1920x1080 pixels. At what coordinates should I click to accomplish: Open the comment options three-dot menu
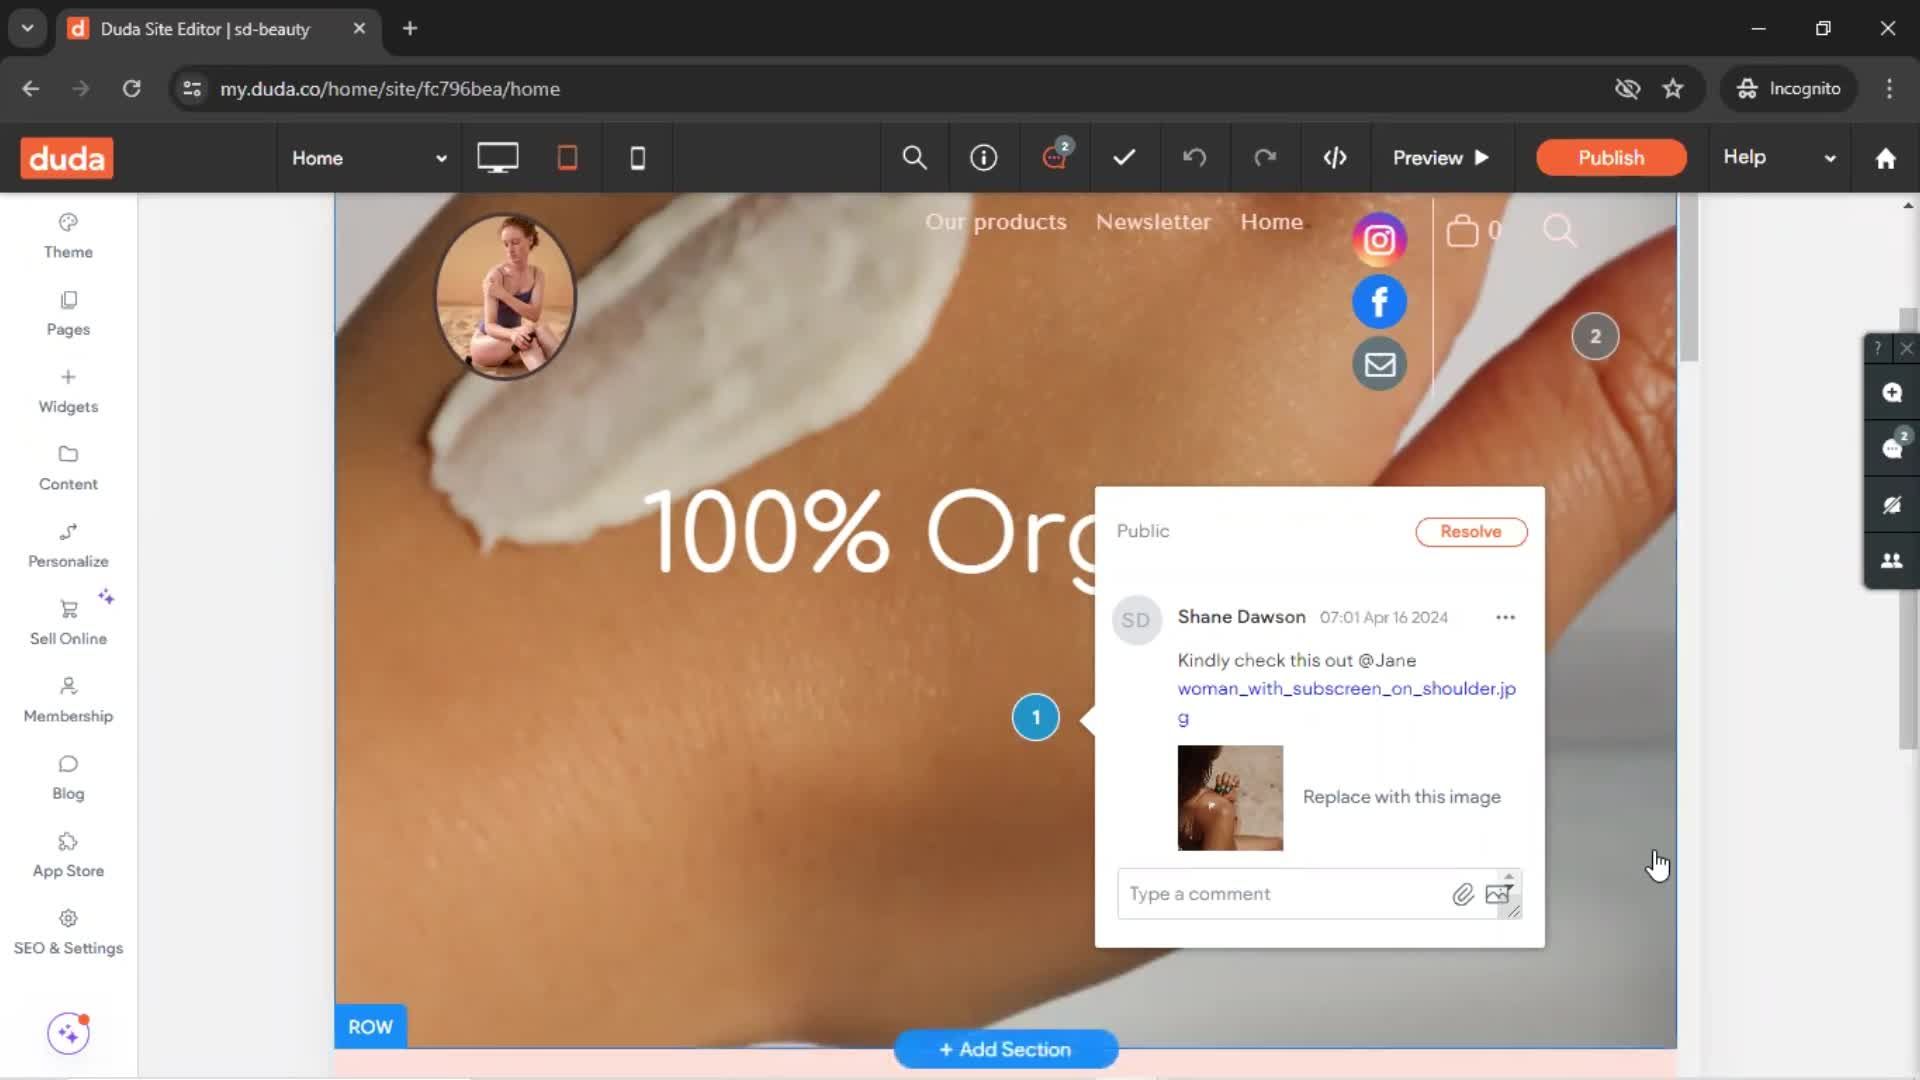1505,618
